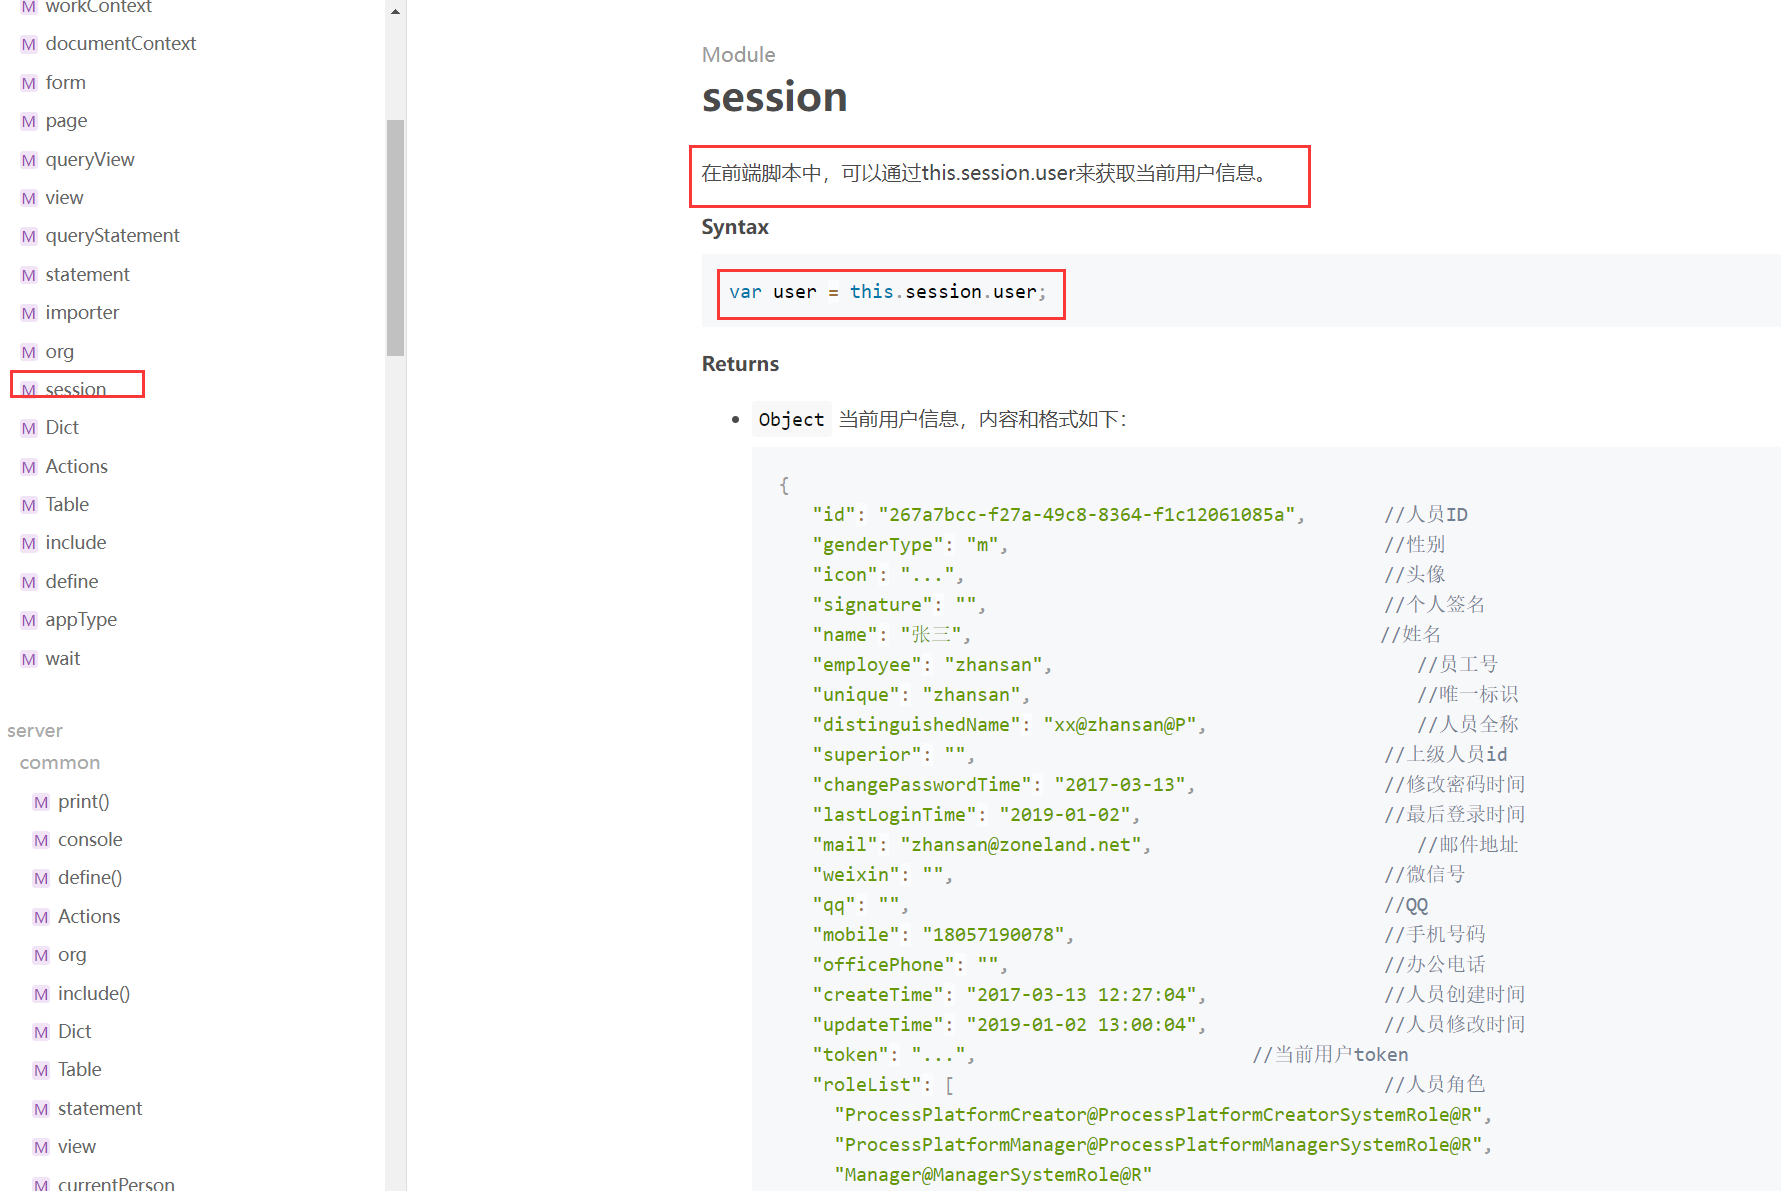1781x1191 pixels.
Task: Click the M icon beside queryView
Action: pos(29,160)
